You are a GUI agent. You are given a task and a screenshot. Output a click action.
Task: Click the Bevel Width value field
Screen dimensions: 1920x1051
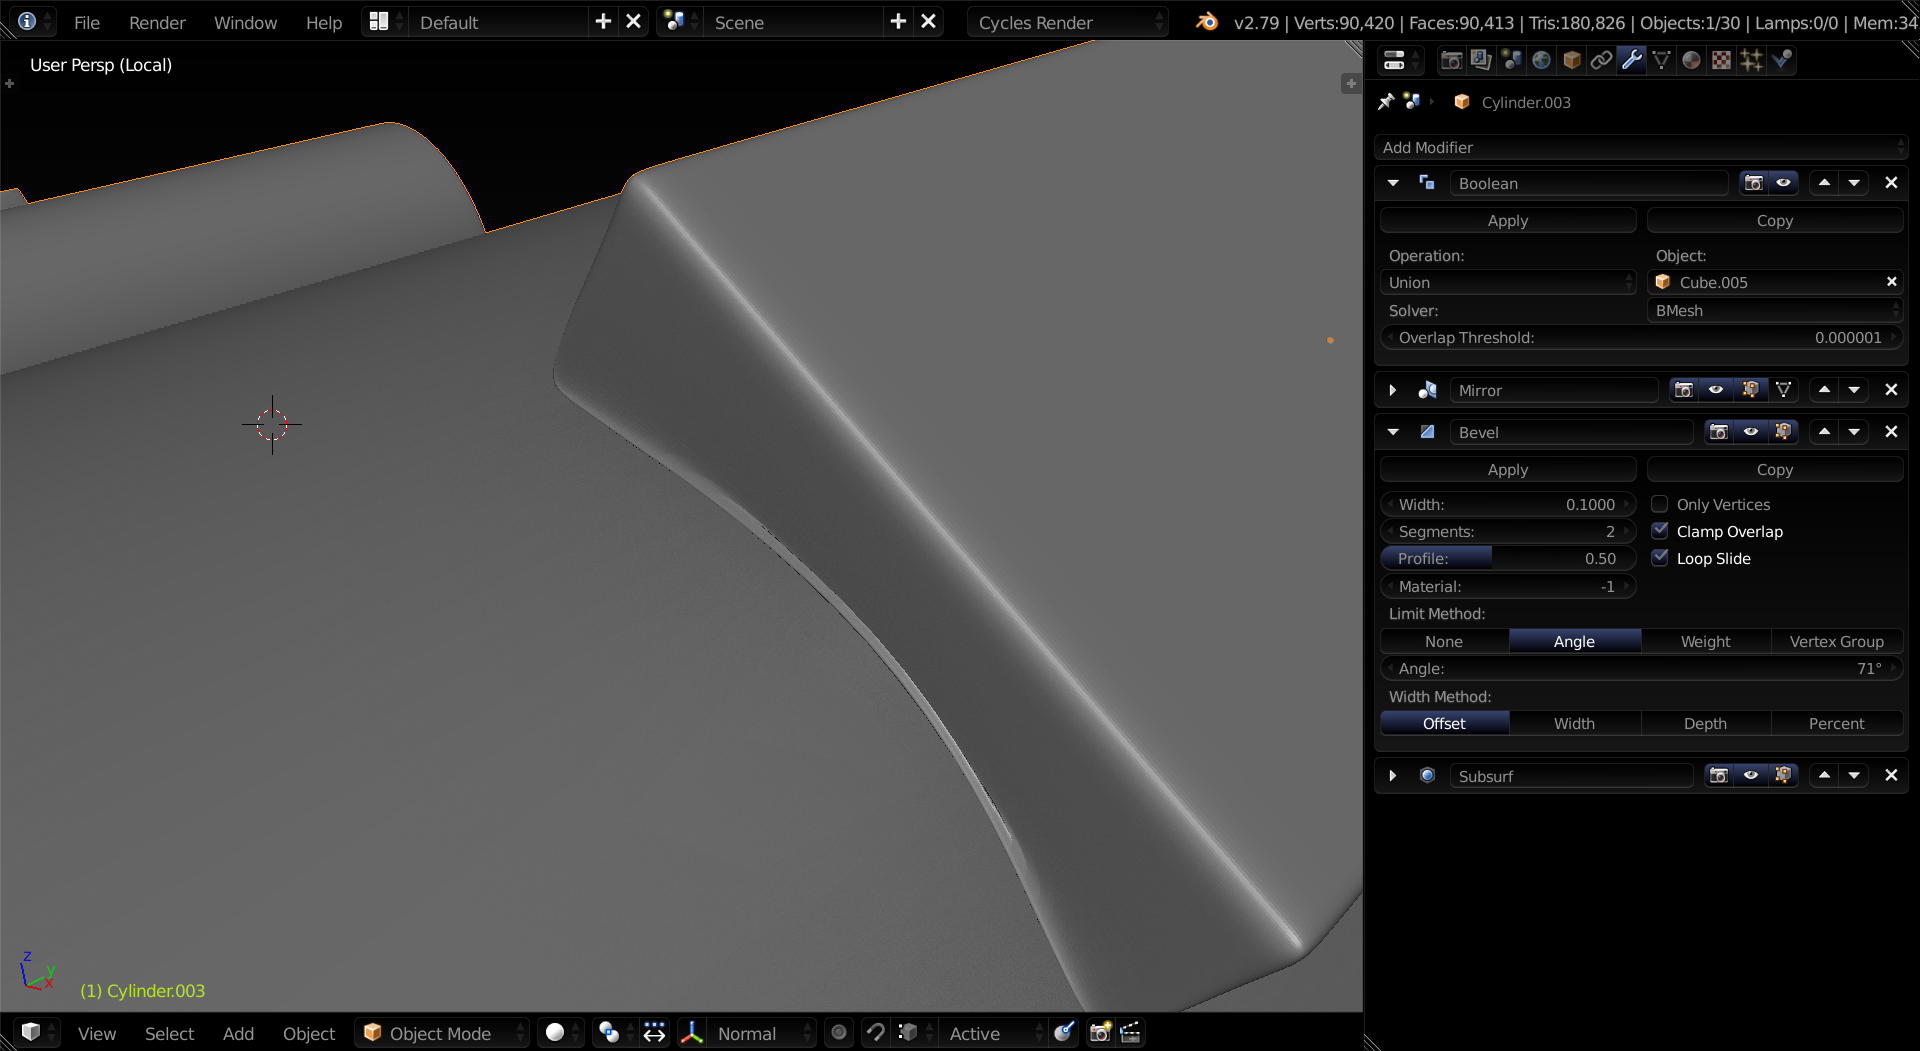(x=1508, y=505)
